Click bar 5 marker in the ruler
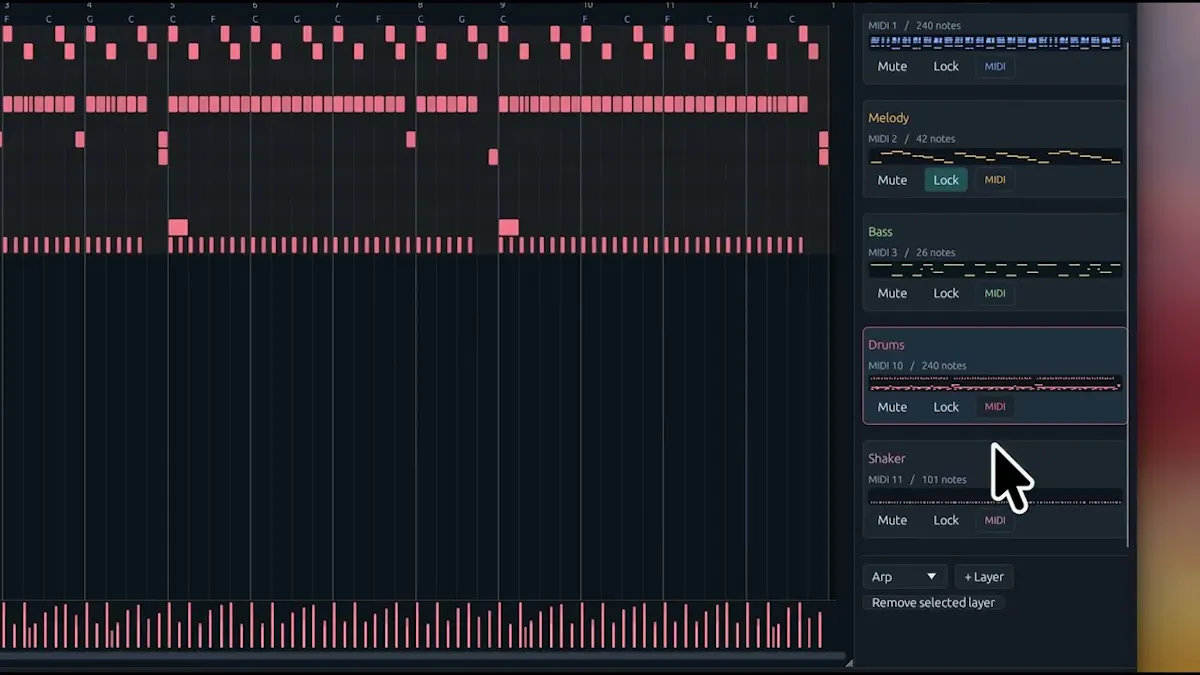 (x=172, y=5)
